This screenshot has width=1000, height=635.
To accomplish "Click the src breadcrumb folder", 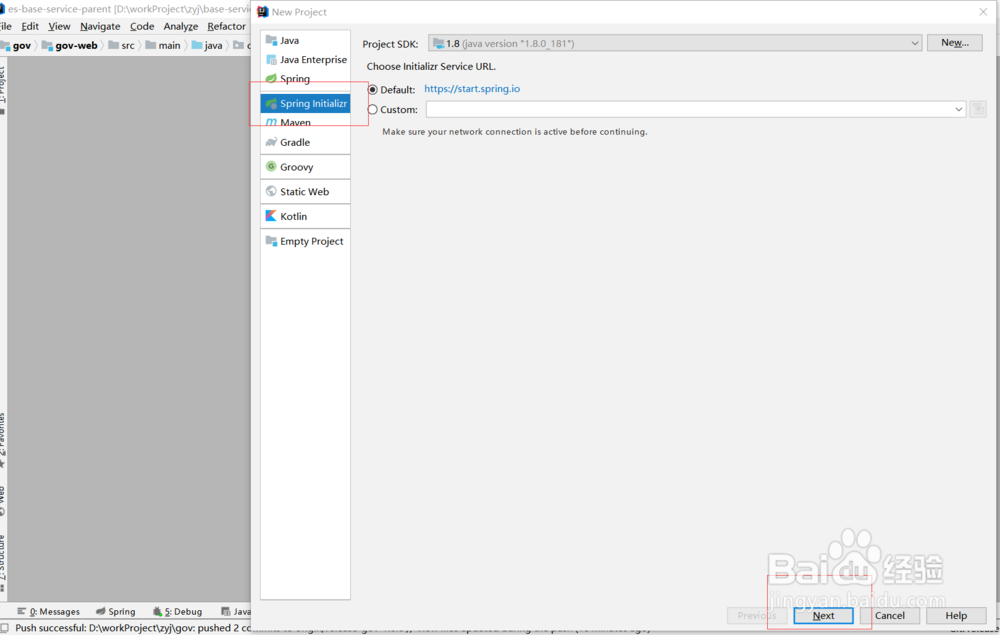I will click(122, 45).
